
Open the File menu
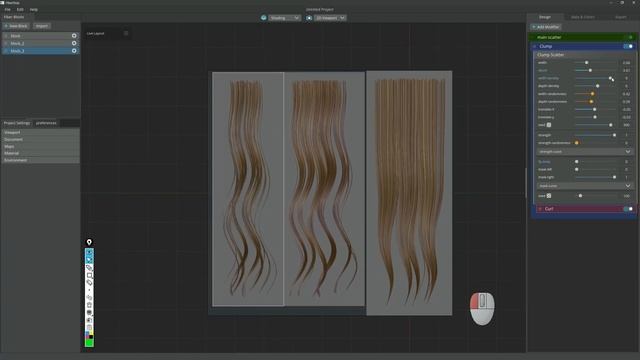click(7, 9)
